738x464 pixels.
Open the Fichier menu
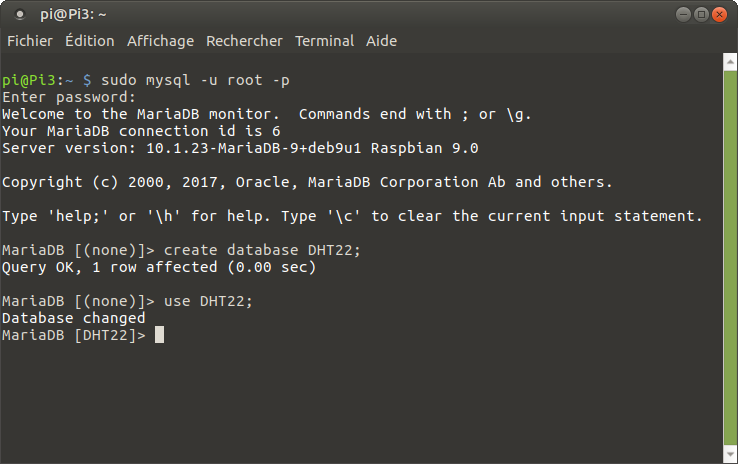(30, 41)
